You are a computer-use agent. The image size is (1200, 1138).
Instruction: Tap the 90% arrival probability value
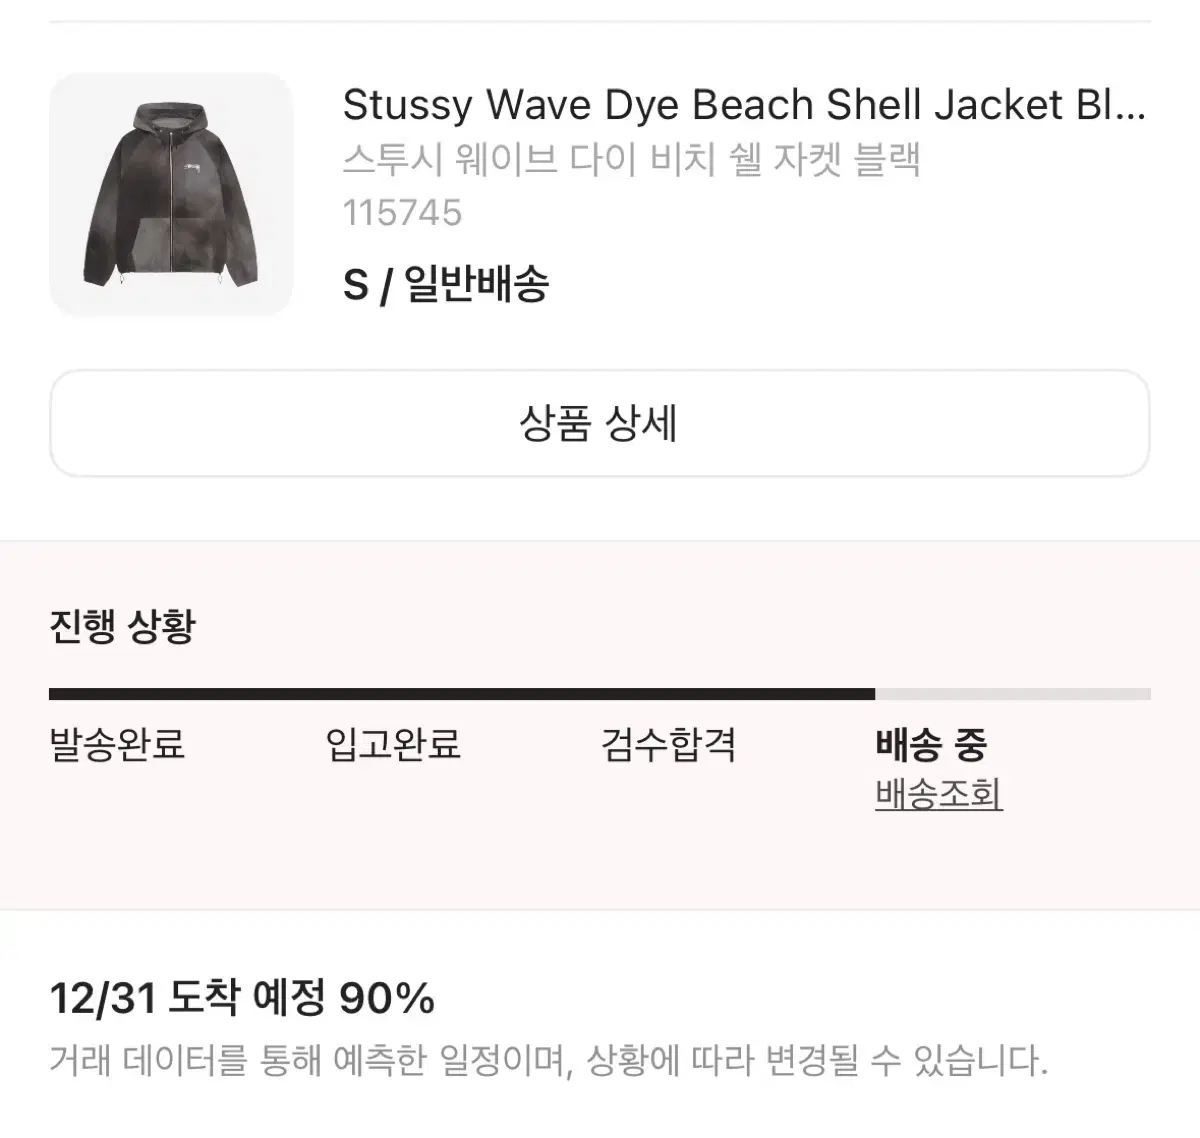(x=387, y=998)
